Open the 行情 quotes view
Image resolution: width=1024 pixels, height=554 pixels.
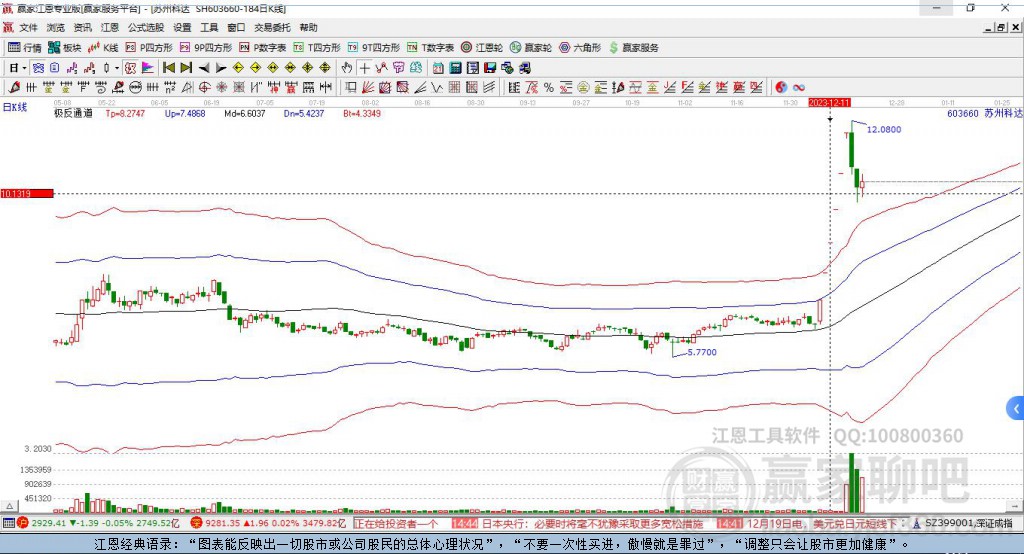coord(24,48)
